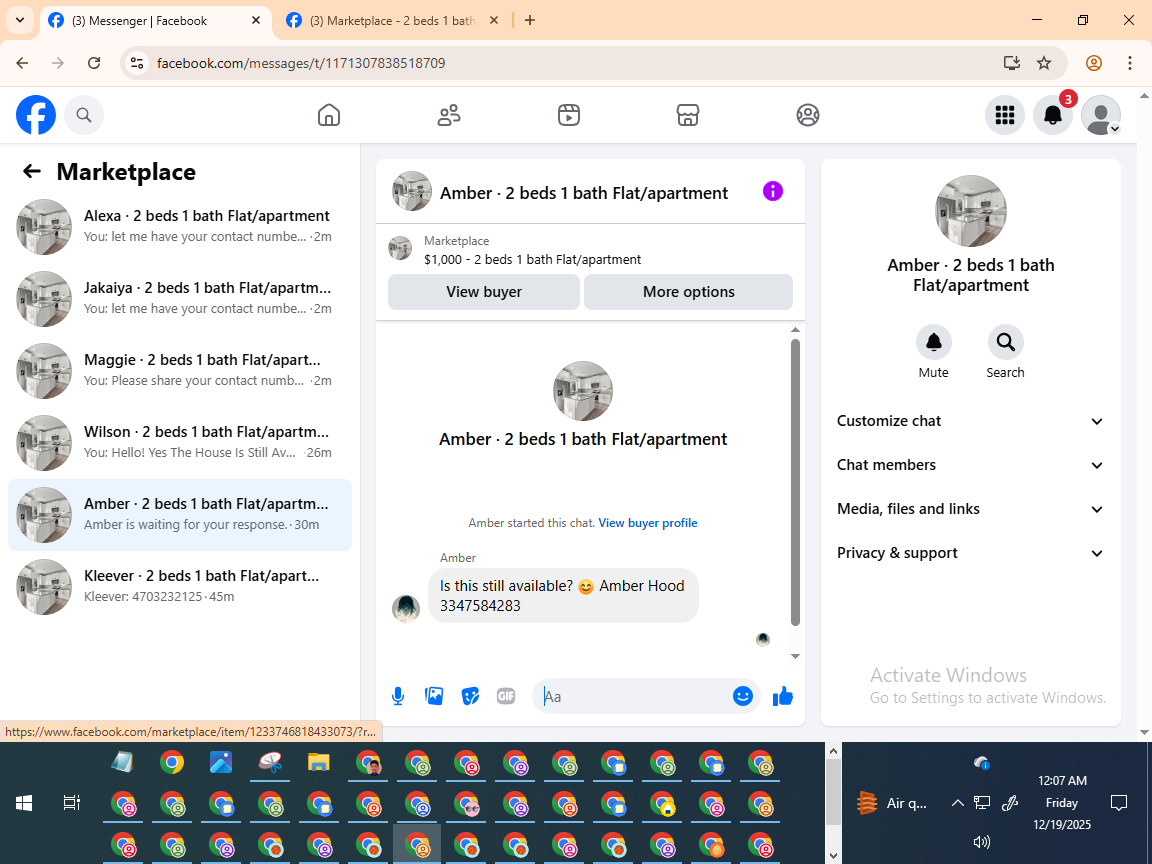The height and width of the screenshot is (864, 1152).
Task: Send a thumbs-up like
Action: (783, 696)
